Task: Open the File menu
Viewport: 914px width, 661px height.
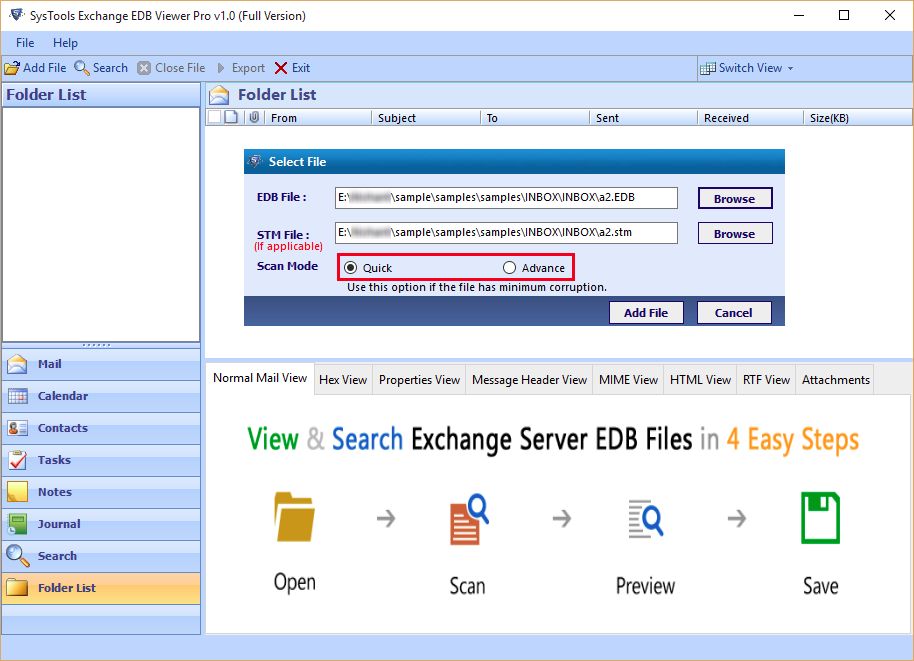Action: point(25,43)
